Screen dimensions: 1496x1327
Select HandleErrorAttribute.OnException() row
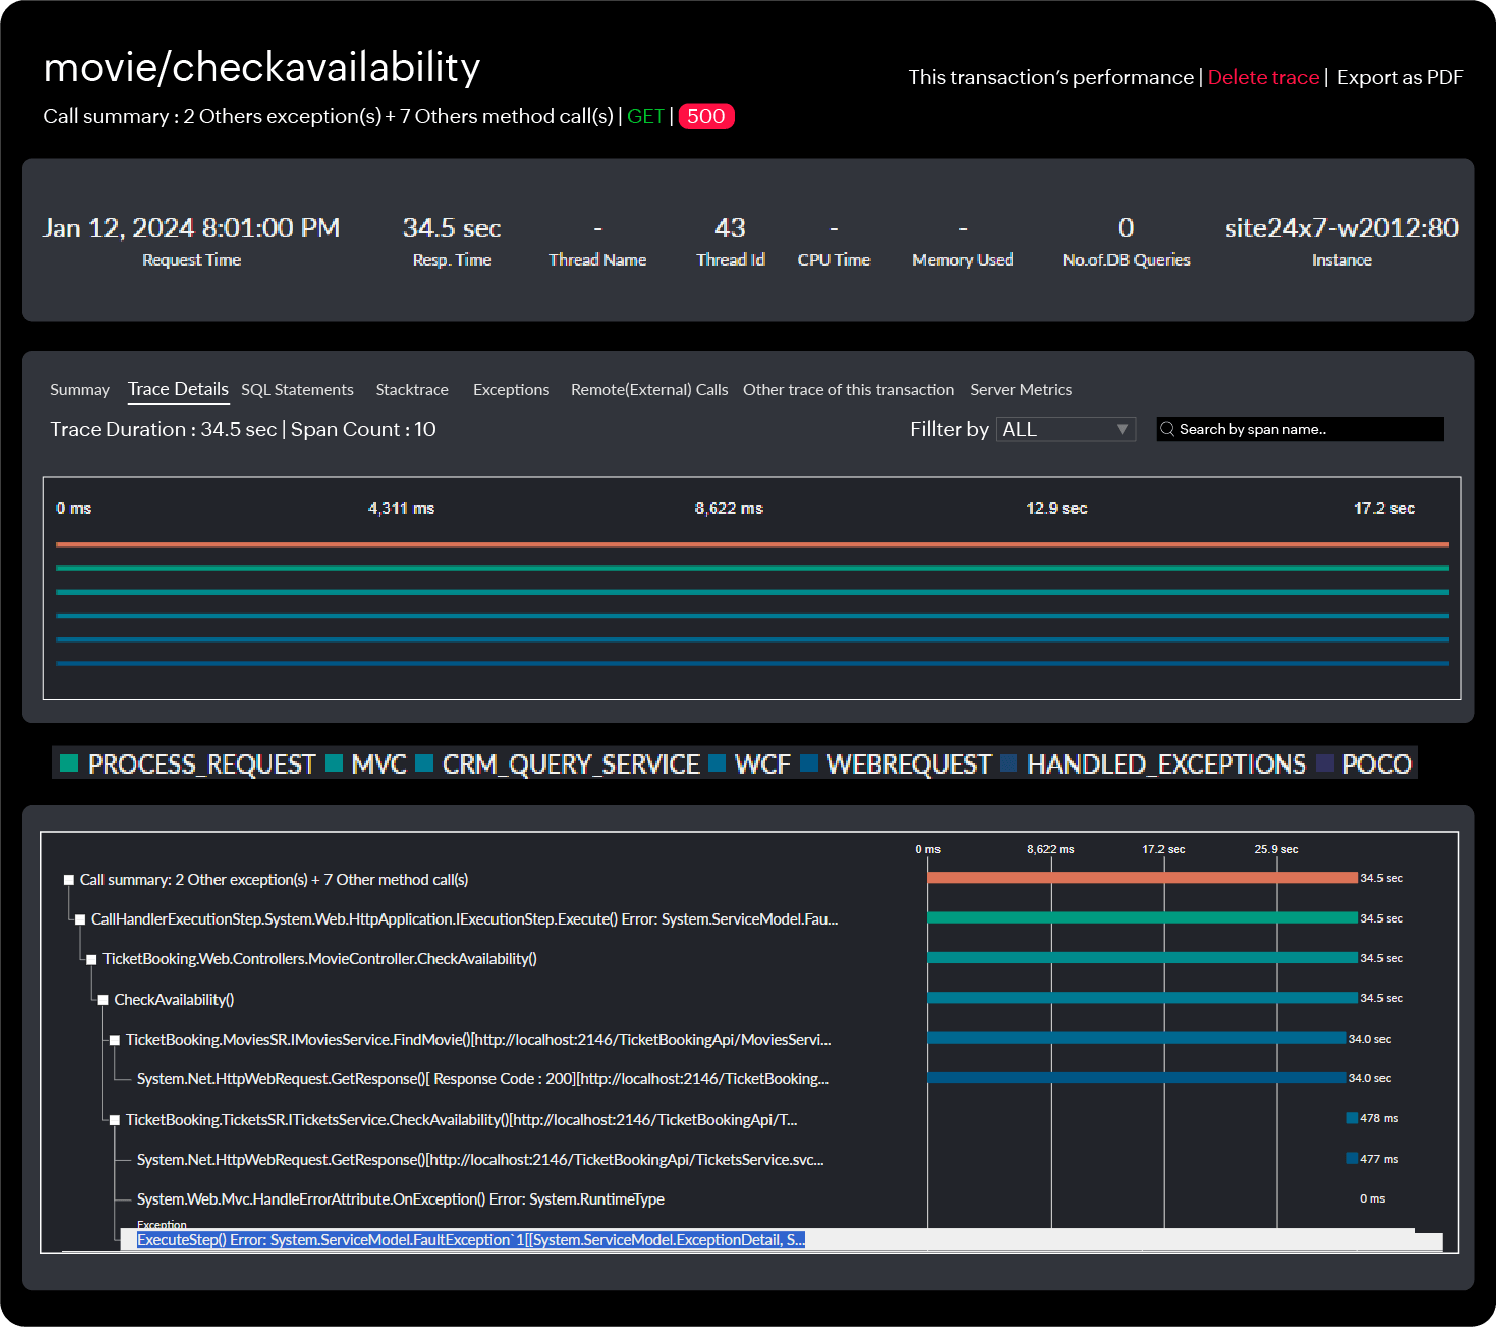pos(401,1199)
